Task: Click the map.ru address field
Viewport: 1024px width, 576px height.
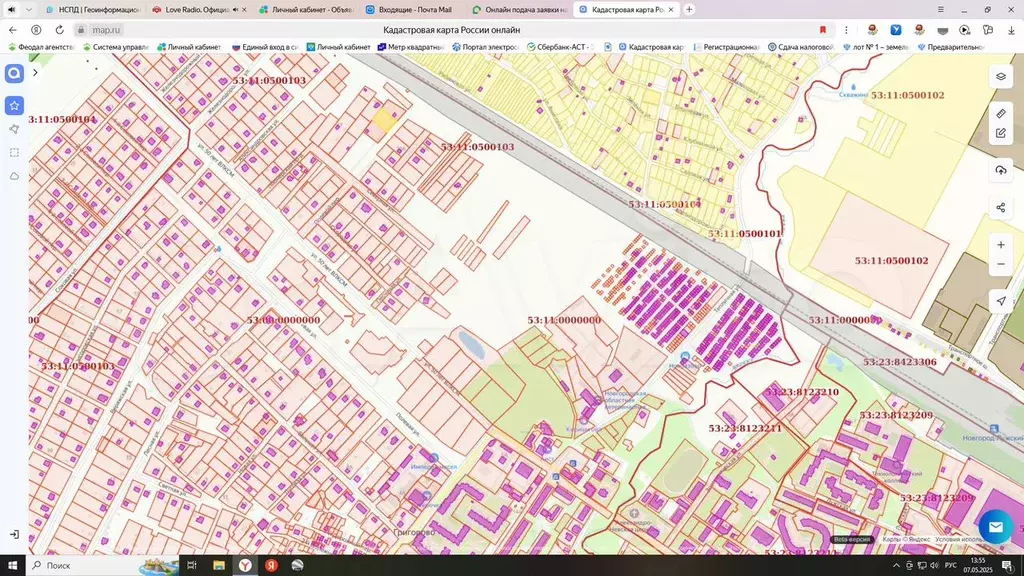Action: pos(106,30)
